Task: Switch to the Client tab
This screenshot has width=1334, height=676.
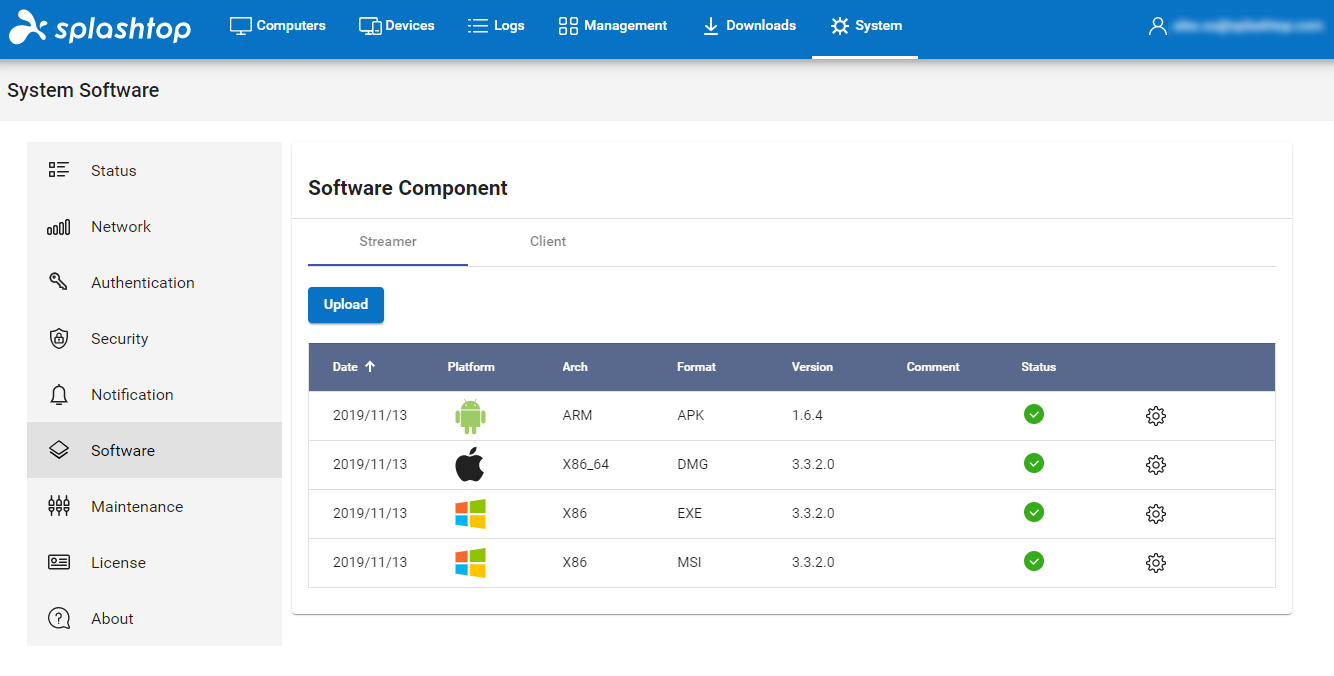Action: (548, 241)
